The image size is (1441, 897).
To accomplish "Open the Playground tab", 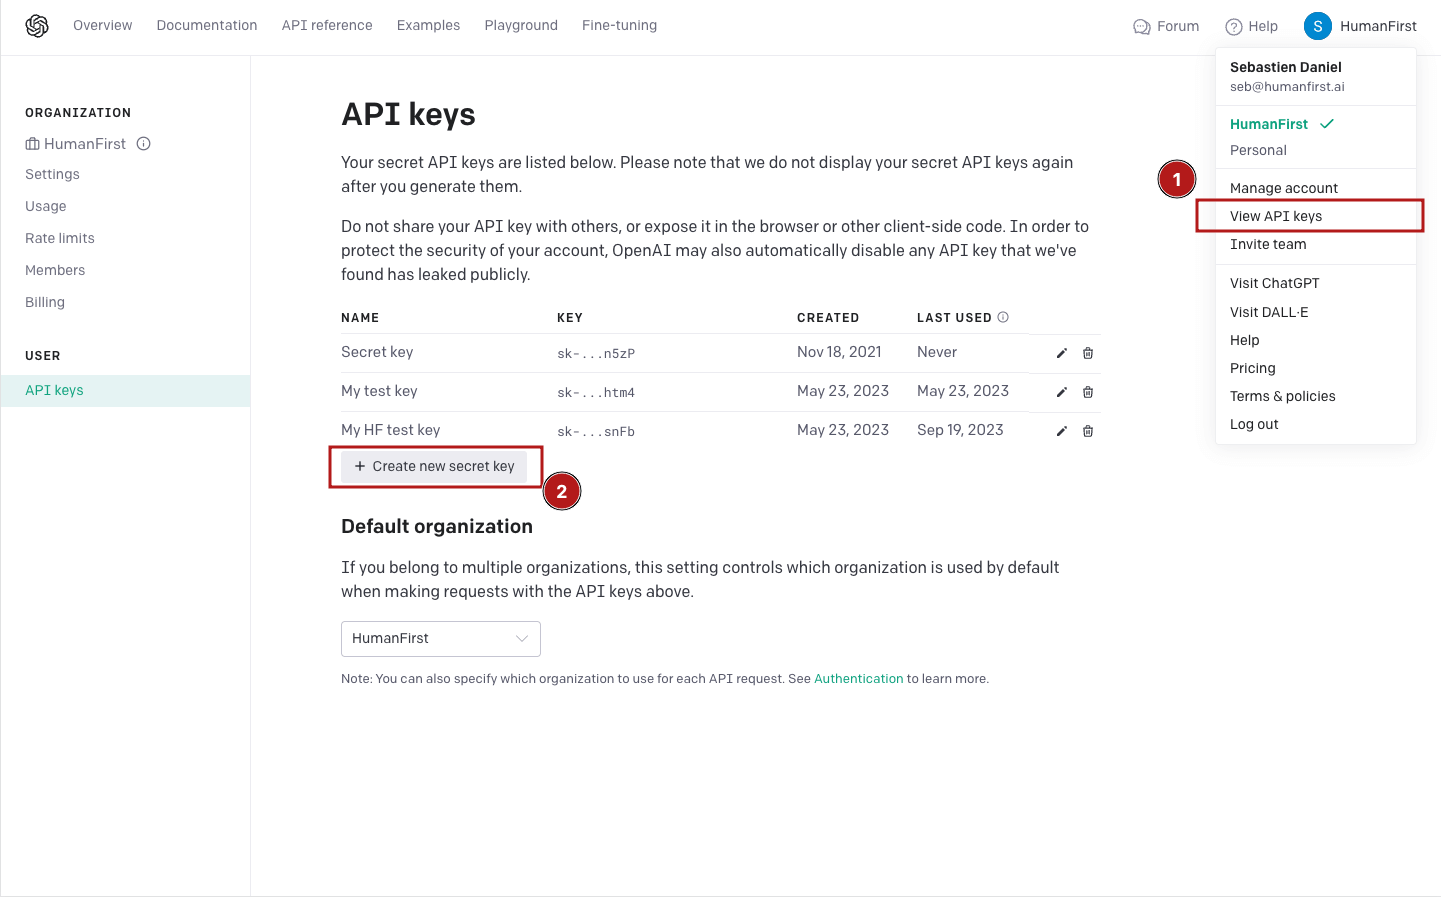I will click(x=521, y=25).
